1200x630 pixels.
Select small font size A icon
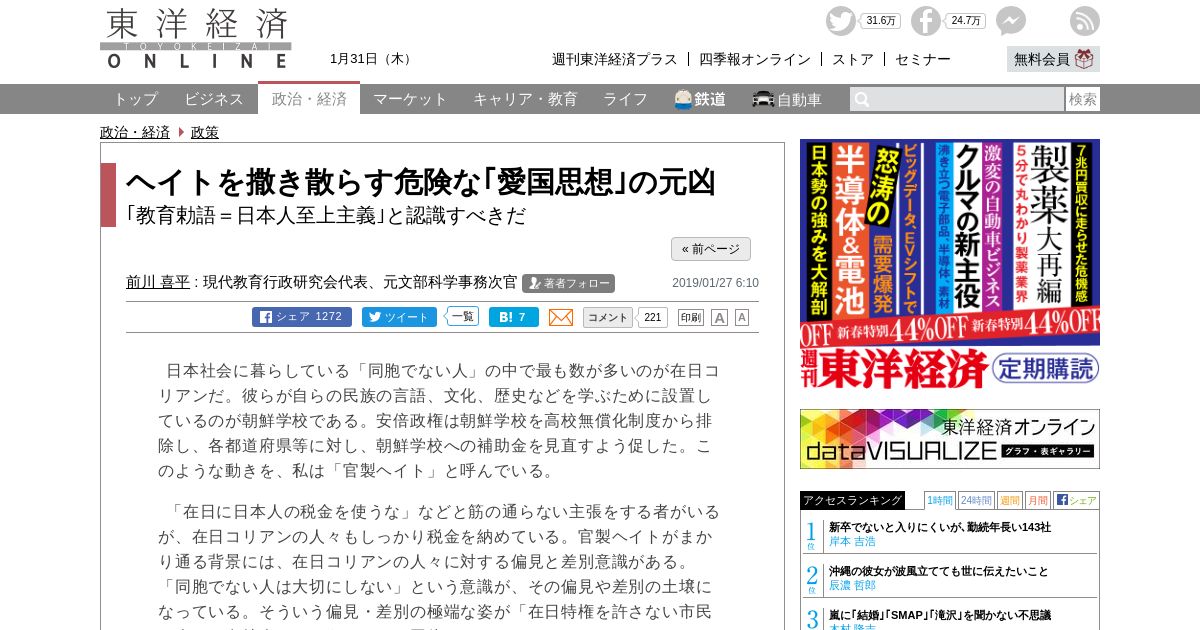pyautogui.click(x=742, y=317)
